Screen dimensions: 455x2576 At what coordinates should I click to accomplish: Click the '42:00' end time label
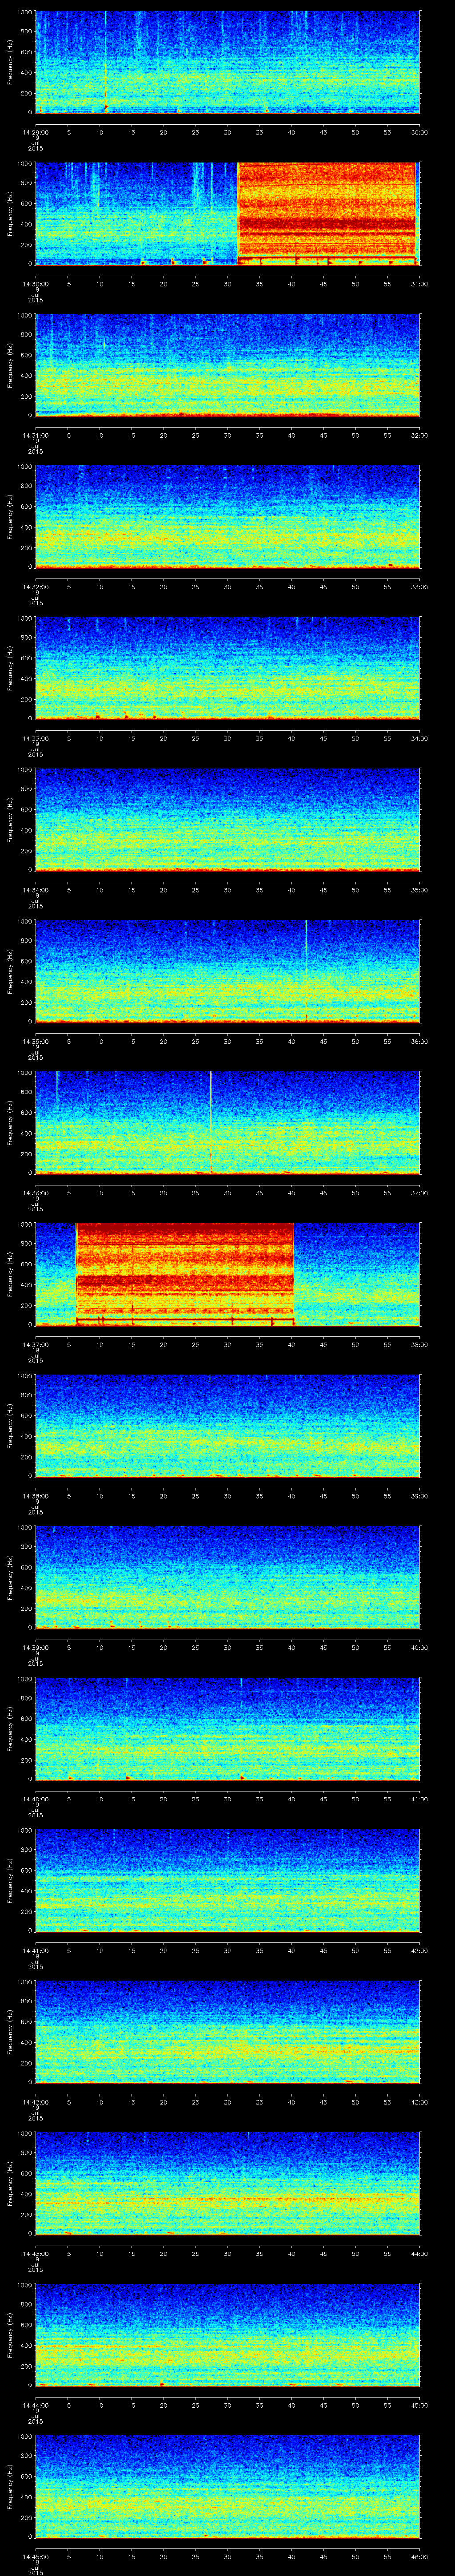coord(419,1950)
